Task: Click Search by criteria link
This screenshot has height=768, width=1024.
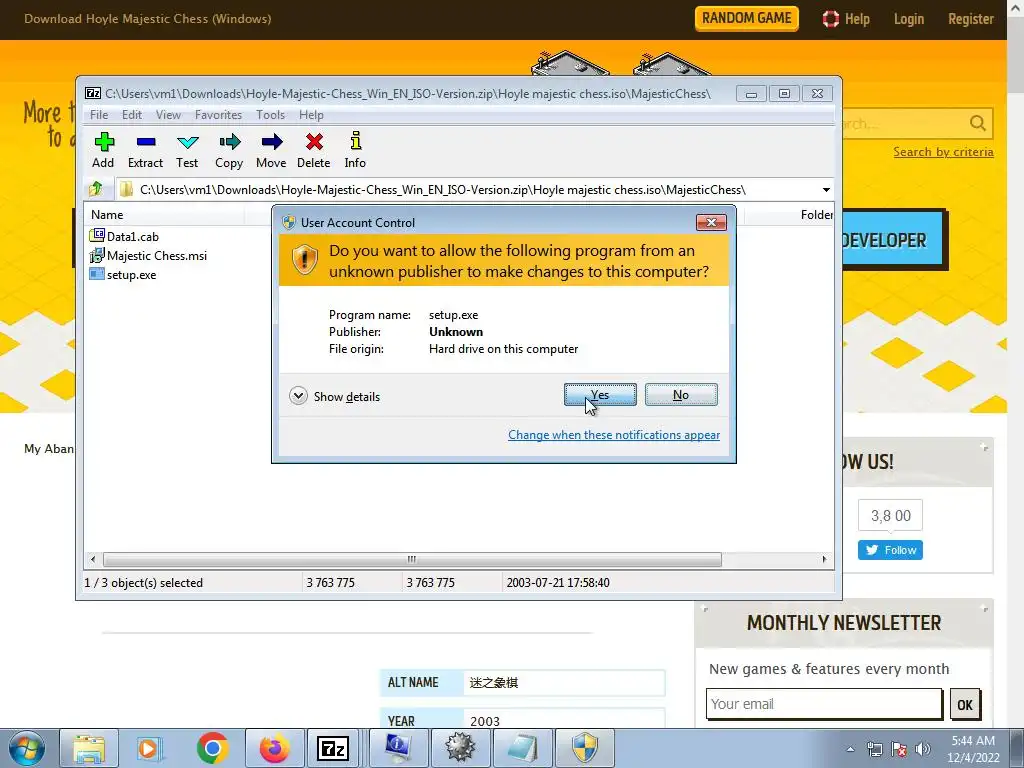Action: (943, 152)
